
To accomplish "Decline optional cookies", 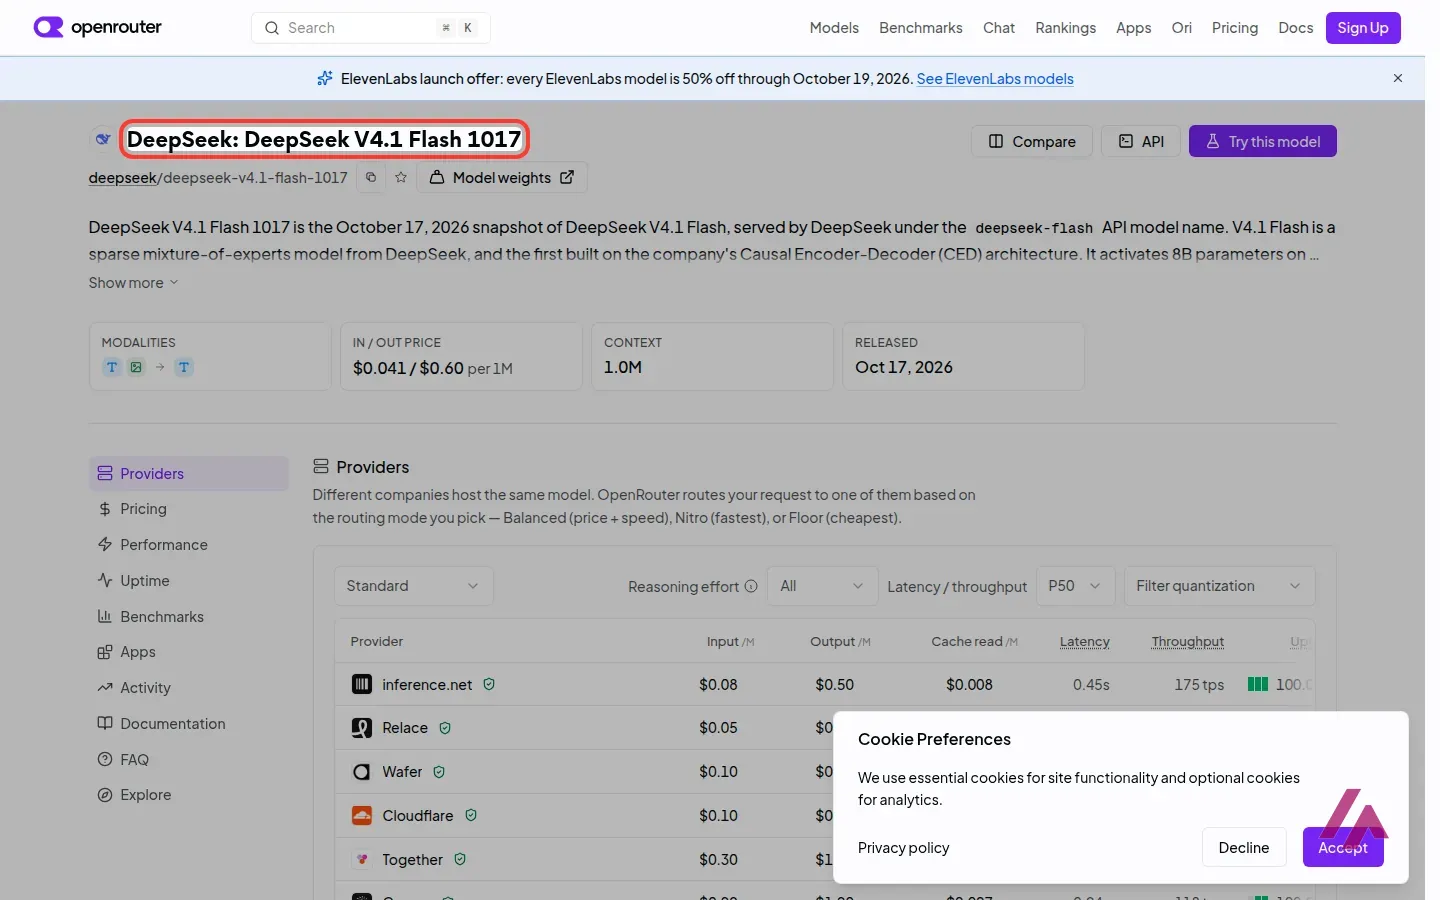I will pyautogui.click(x=1244, y=848).
